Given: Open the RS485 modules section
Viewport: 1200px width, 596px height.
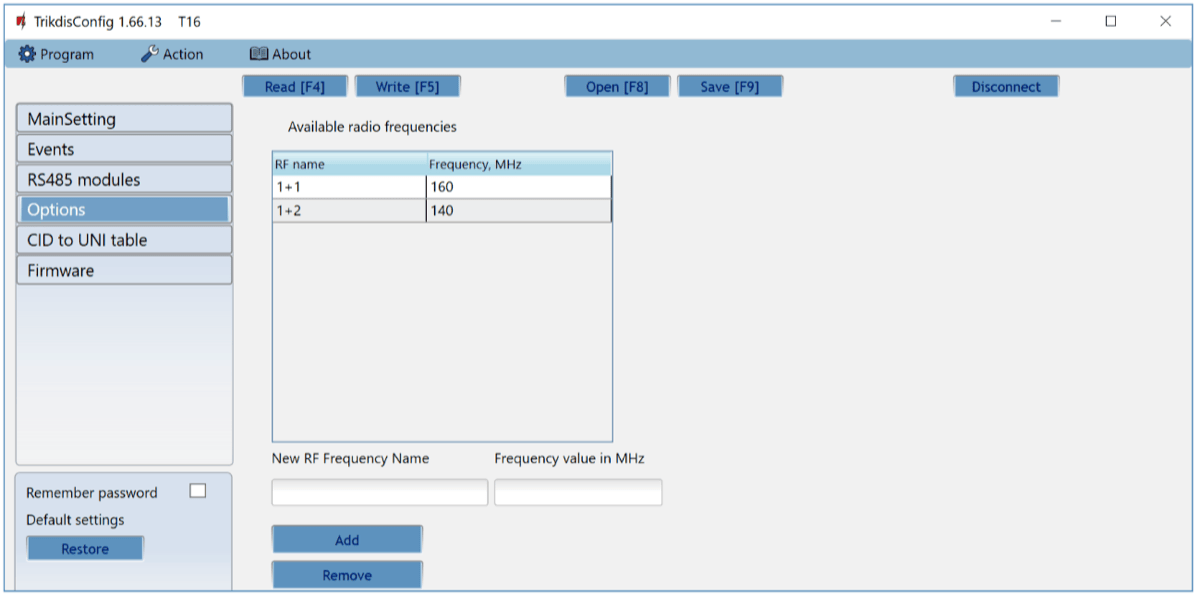Looking at the screenshot, I should point(124,180).
